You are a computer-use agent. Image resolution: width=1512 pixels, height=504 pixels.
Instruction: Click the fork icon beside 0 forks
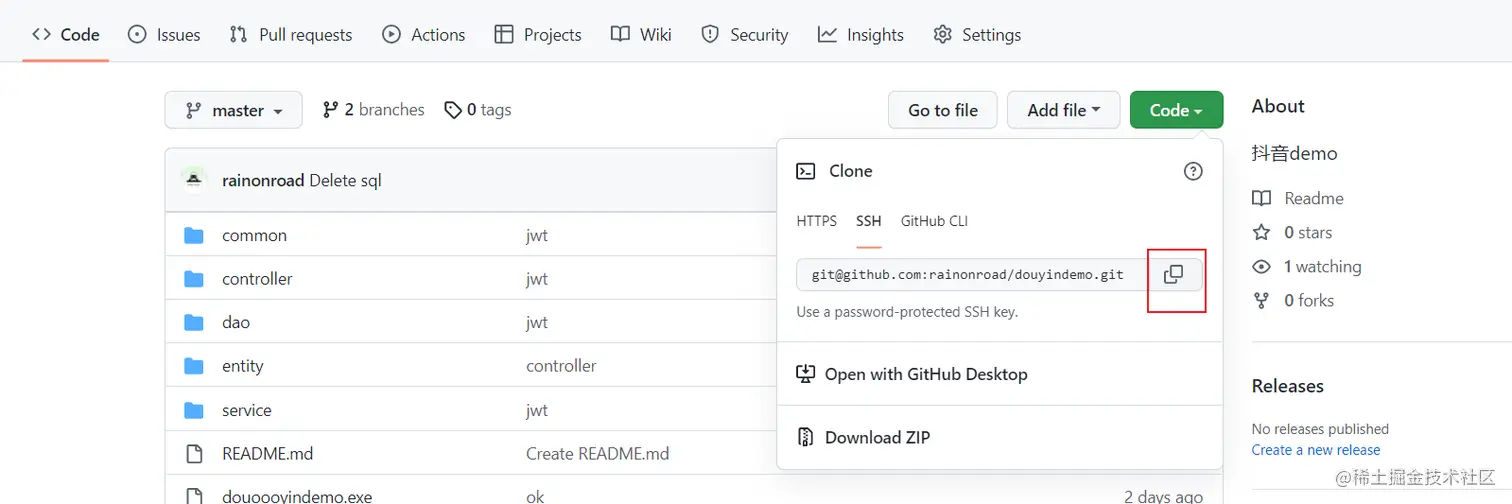(x=1262, y=300)
